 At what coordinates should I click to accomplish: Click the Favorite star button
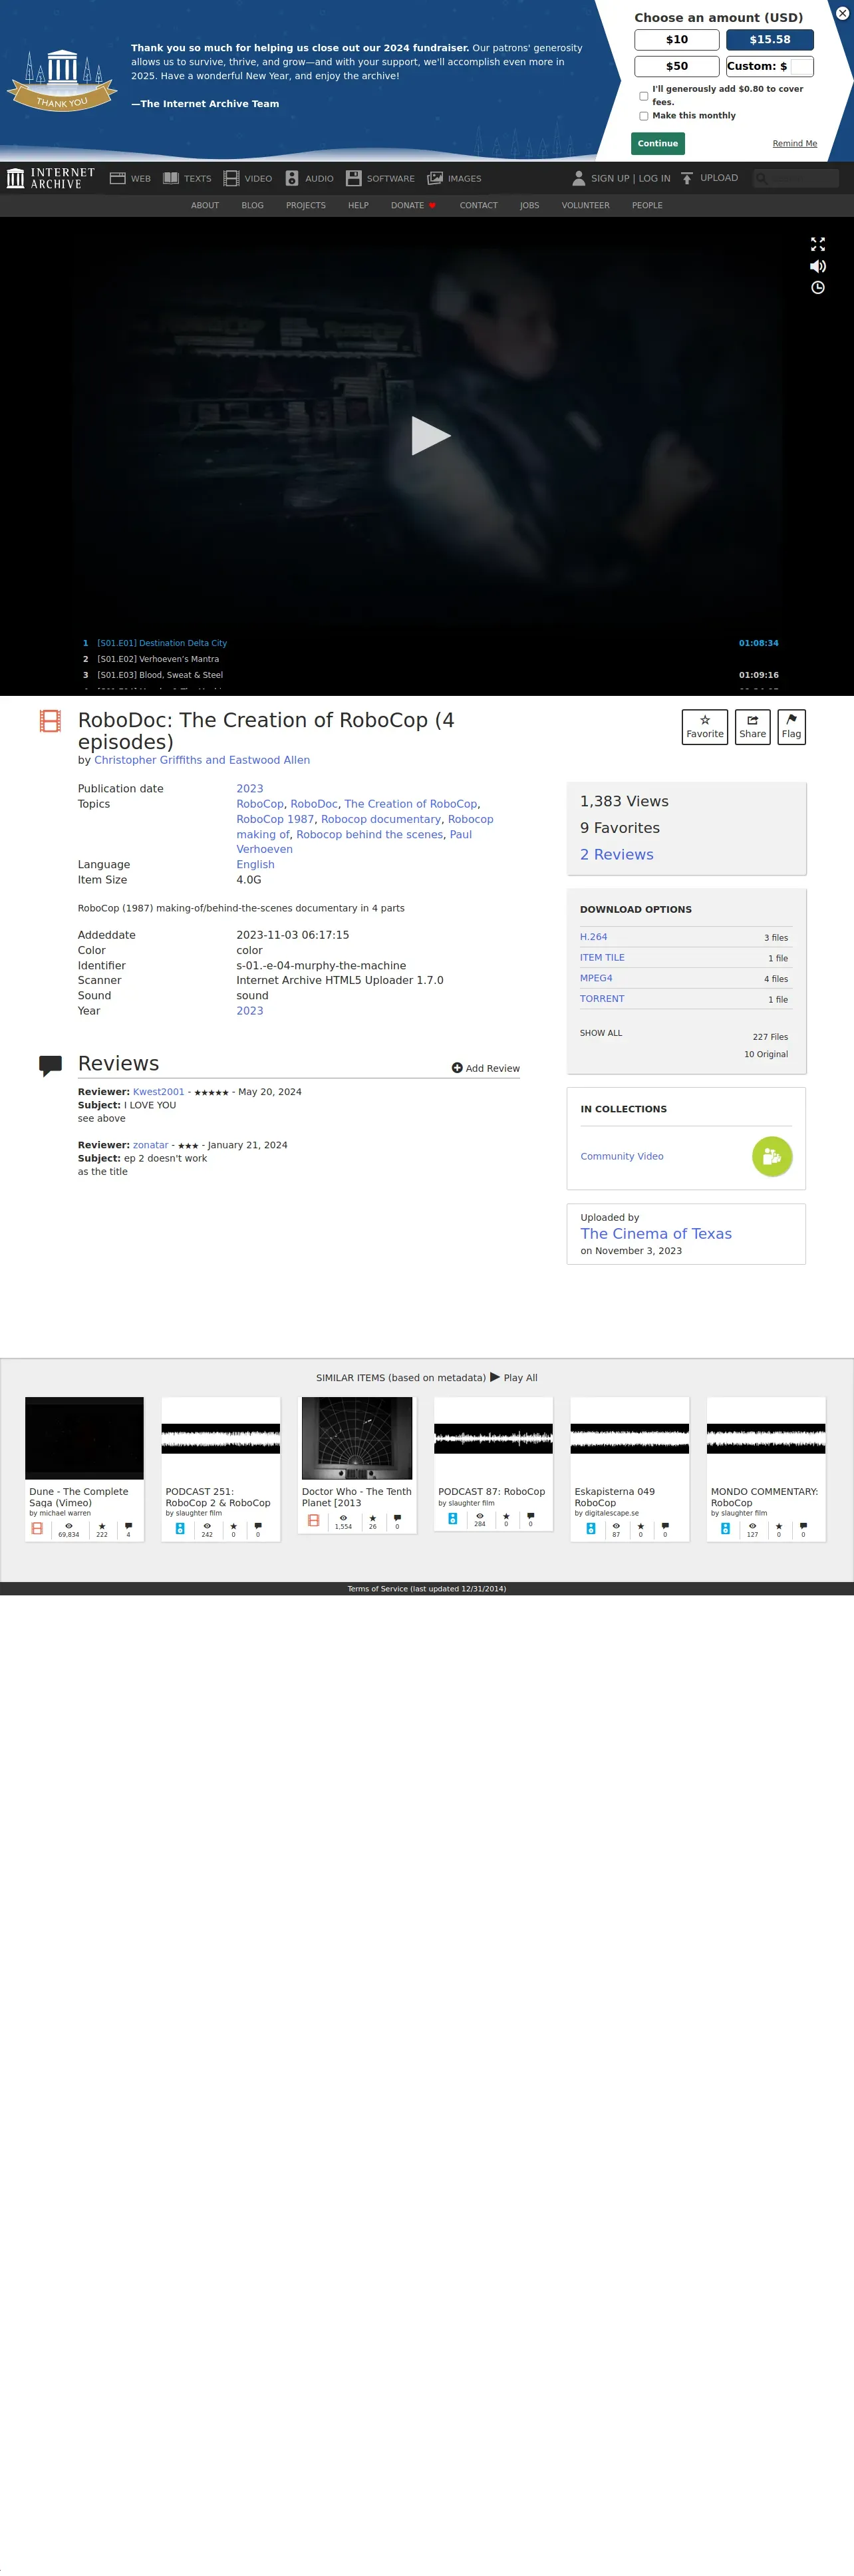coord(705,727)
